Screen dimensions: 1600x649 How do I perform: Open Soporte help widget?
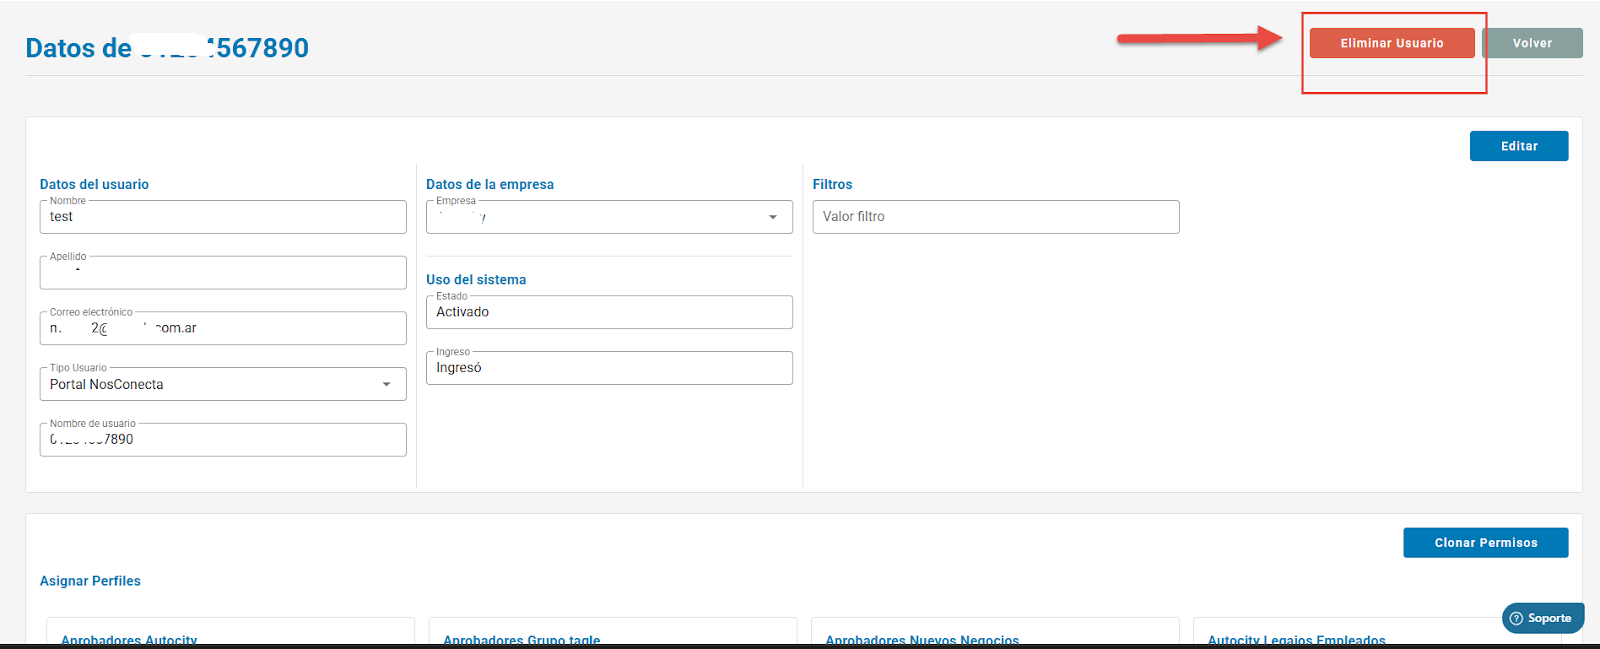(1543, 618)
